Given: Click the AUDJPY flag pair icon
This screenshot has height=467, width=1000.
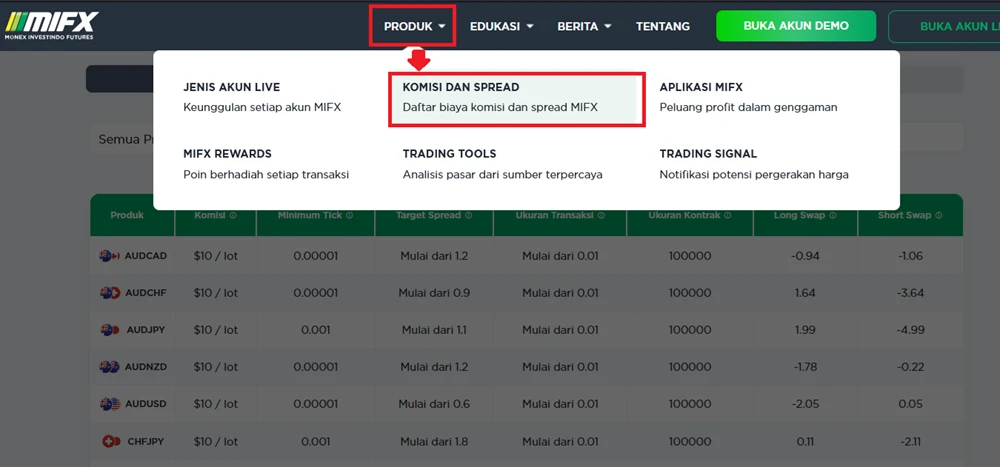Looking at the screenshot, I should [110, 330].
